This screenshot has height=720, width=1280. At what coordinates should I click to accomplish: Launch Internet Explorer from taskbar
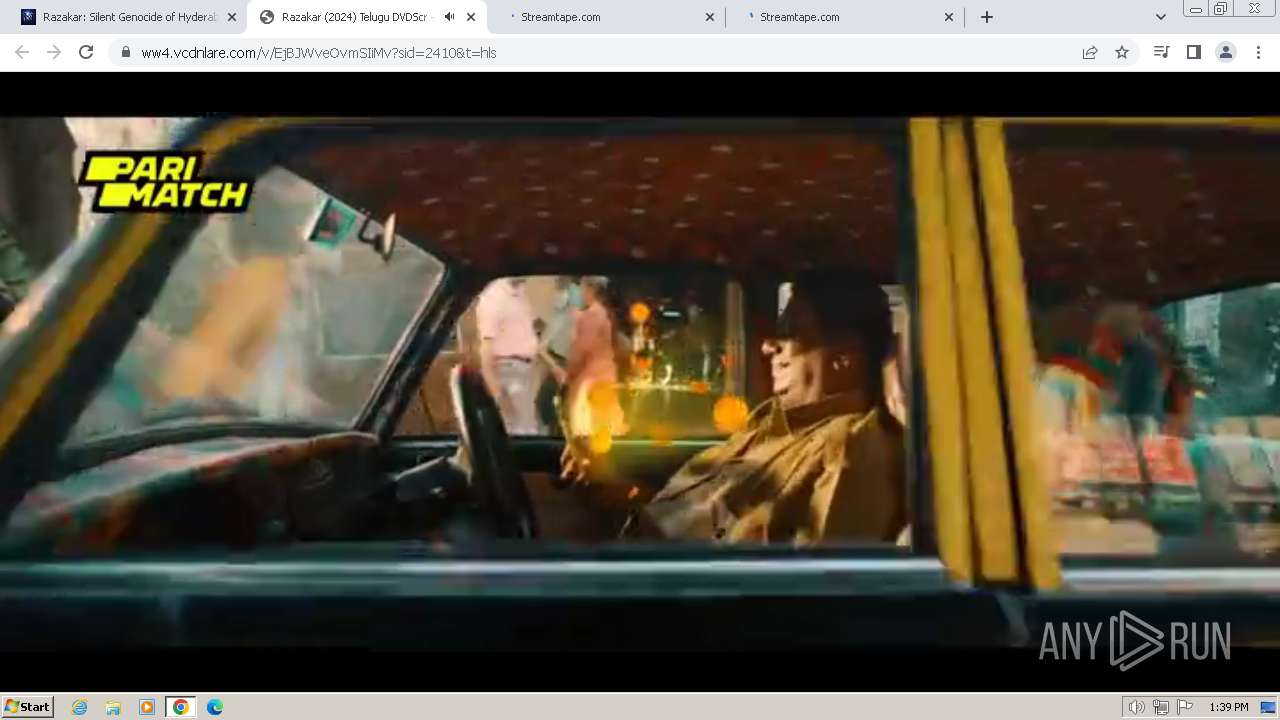pyautogui.click(x=80, y=707)
